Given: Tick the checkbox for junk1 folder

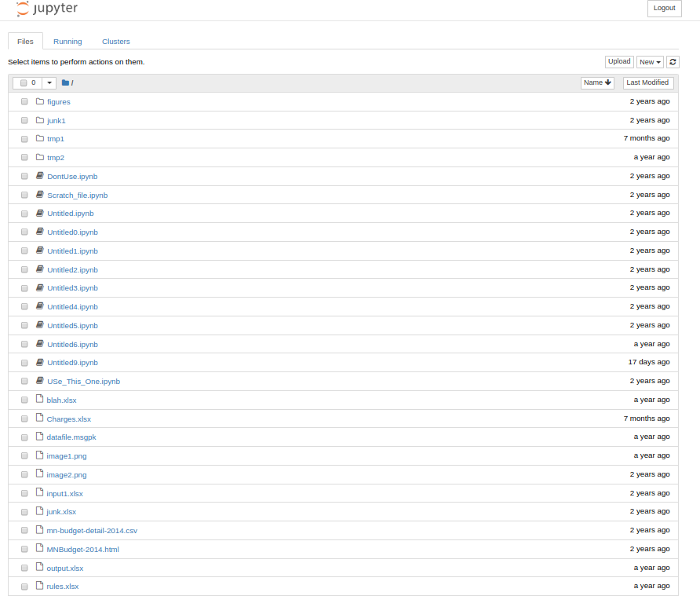Looking at the screenshot, I should [24, 121].
